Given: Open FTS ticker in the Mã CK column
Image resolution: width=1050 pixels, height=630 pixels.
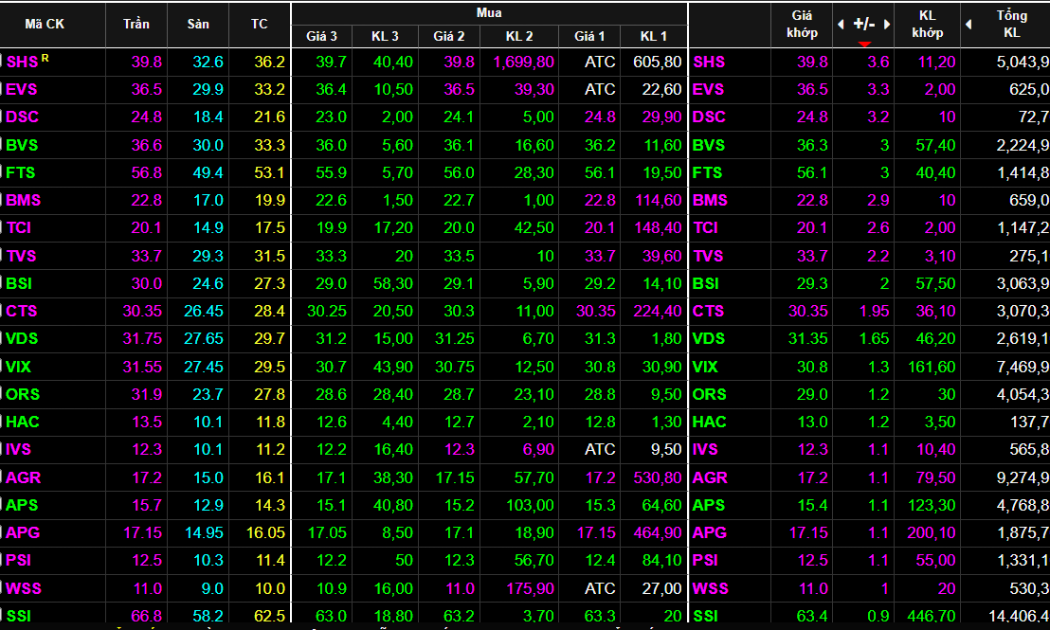Looking at the screenshot, I should pyautogui.click(x=21, y=173).
